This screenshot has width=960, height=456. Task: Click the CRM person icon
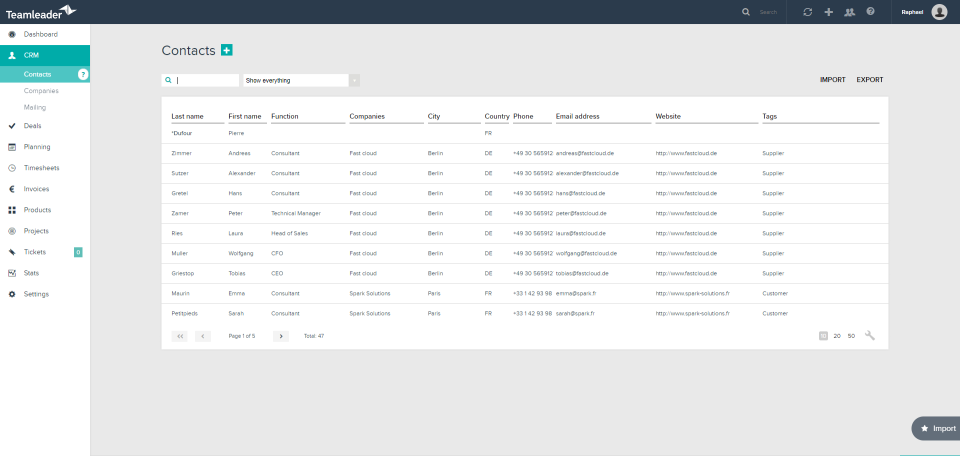12,55
